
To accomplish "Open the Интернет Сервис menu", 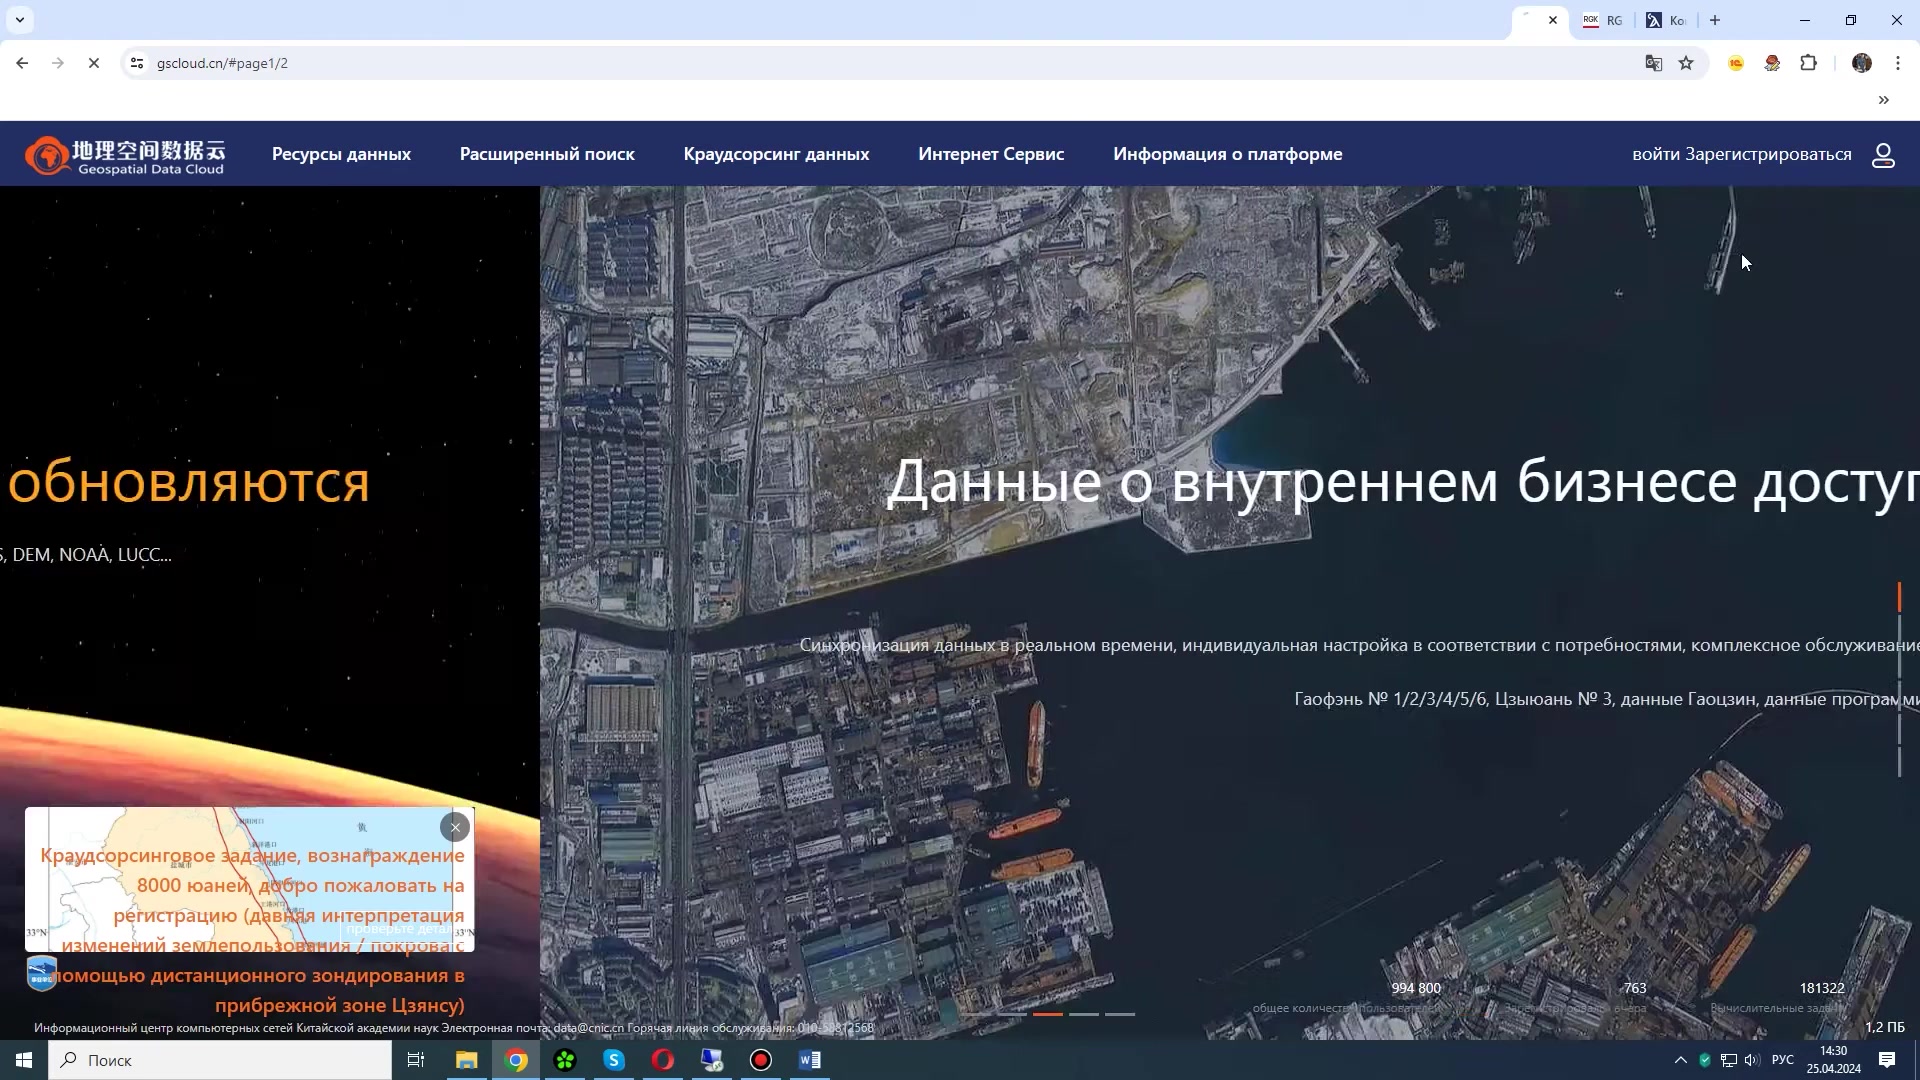I will [x=991, y=154].
